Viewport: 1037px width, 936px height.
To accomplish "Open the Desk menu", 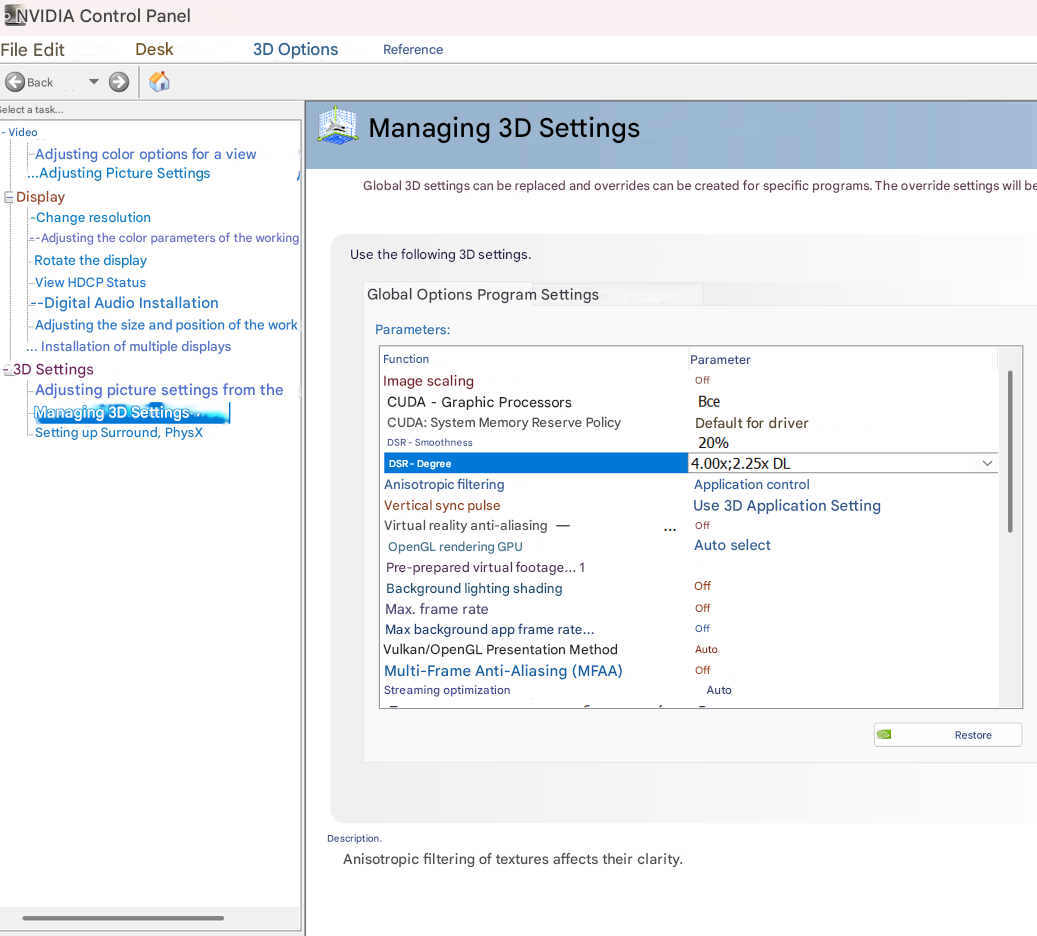I will point(154,49).
